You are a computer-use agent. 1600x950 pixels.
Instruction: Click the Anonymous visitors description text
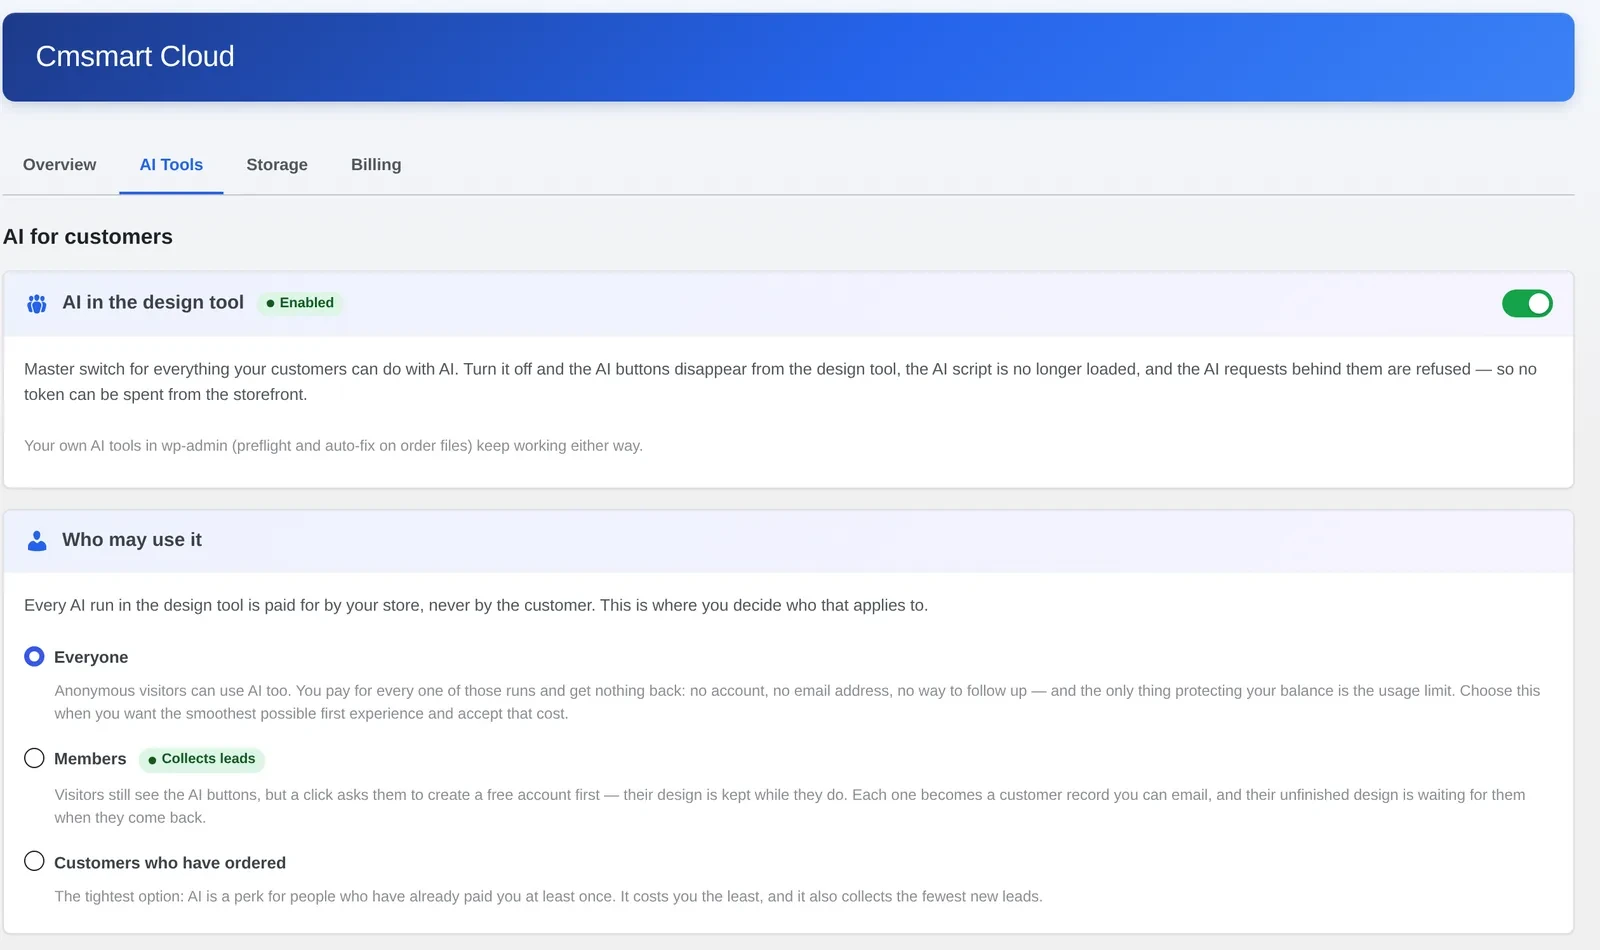[797, 702]
